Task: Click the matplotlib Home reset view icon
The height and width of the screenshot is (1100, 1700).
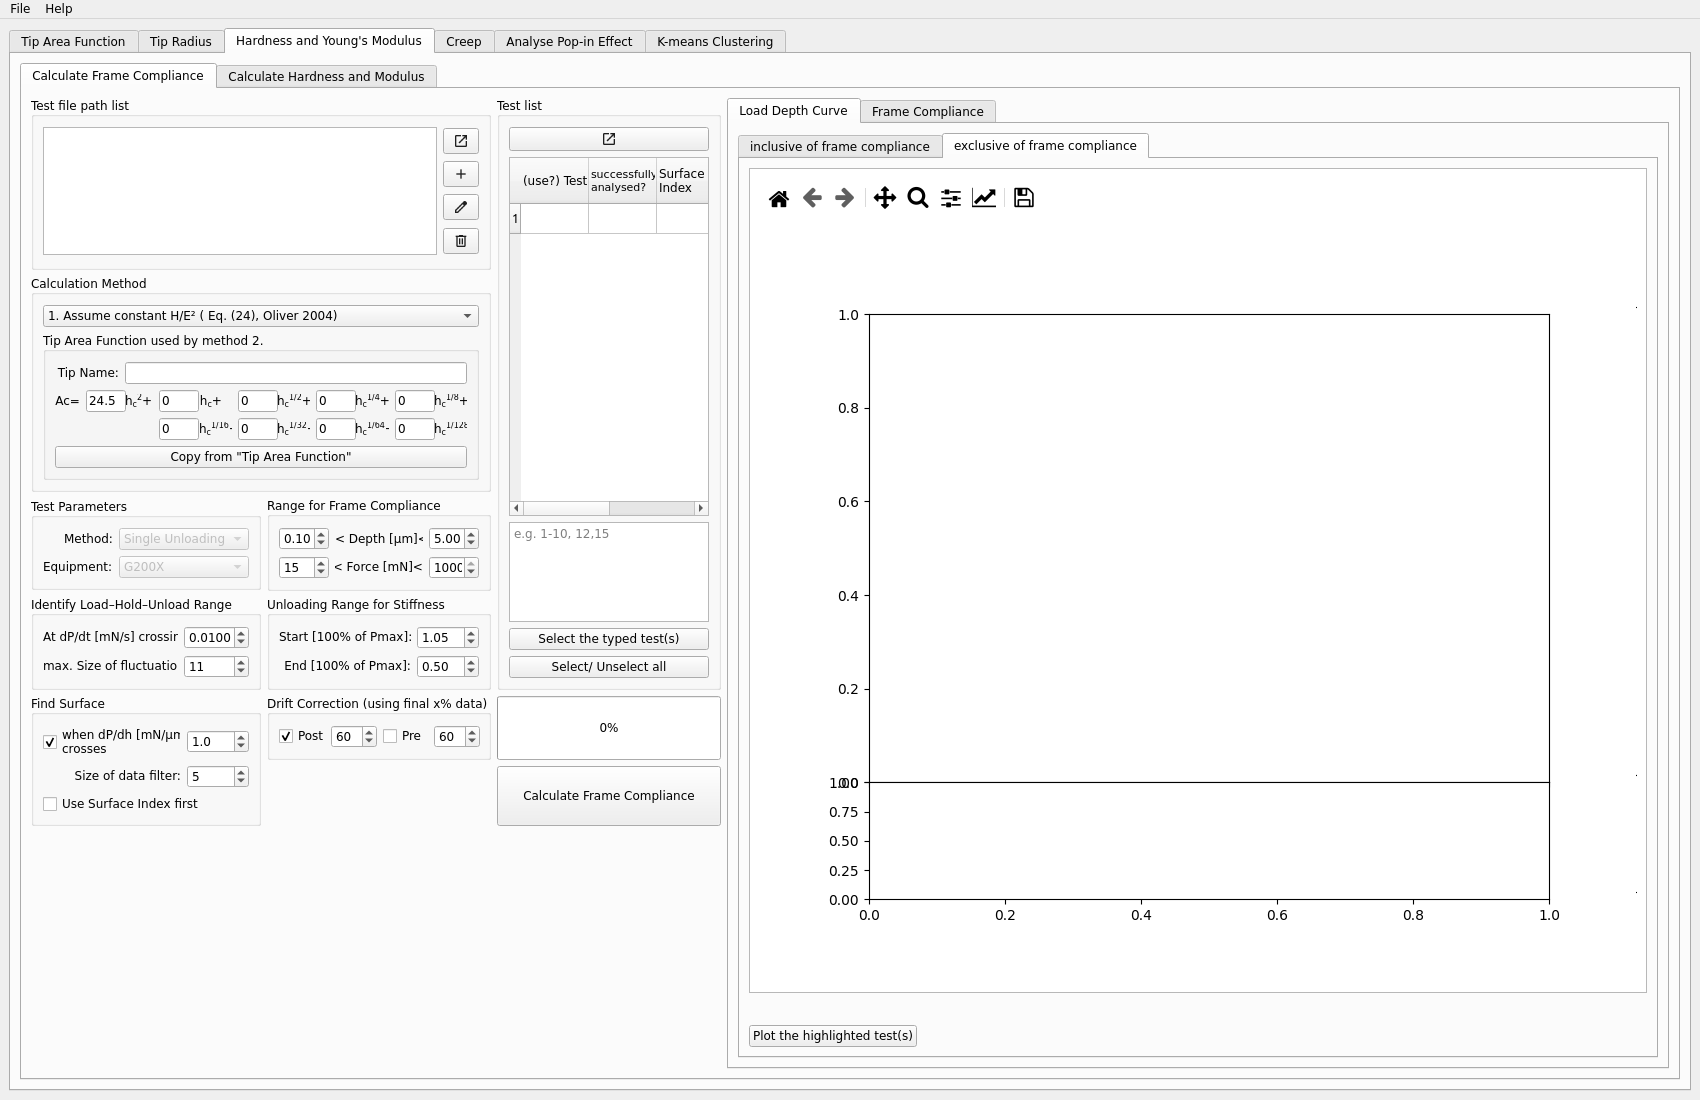Action: click(778, 198)
